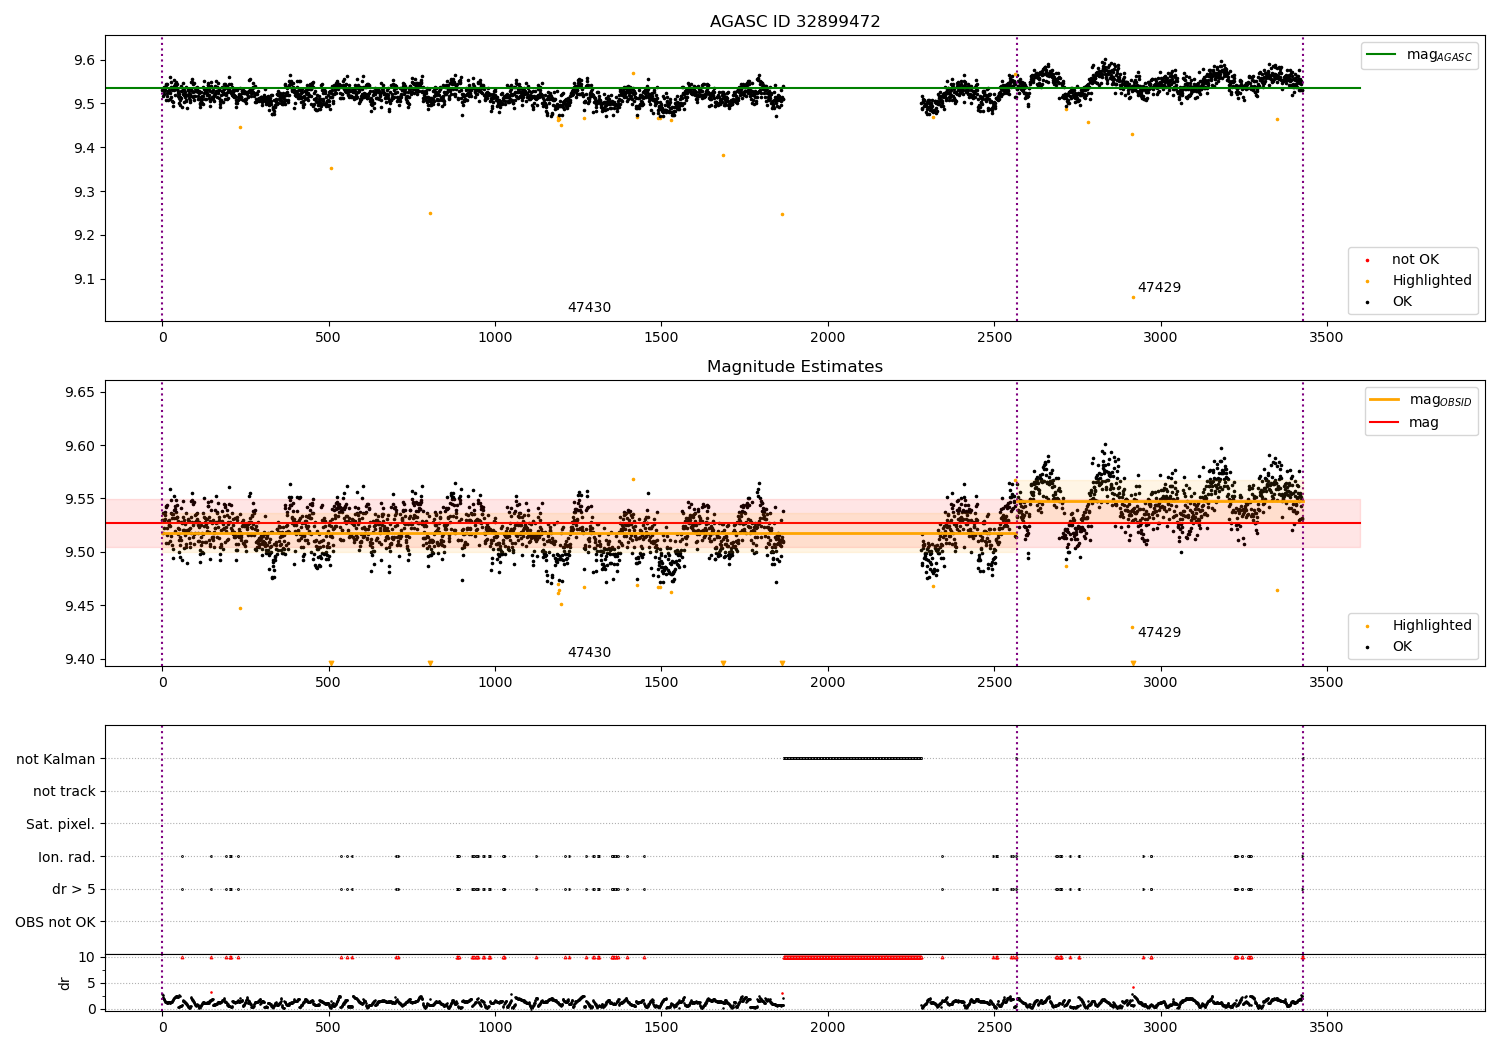Click the '2000' x-axis tick of the top plot
The image size is (1500, 1050).
[828, 338]
